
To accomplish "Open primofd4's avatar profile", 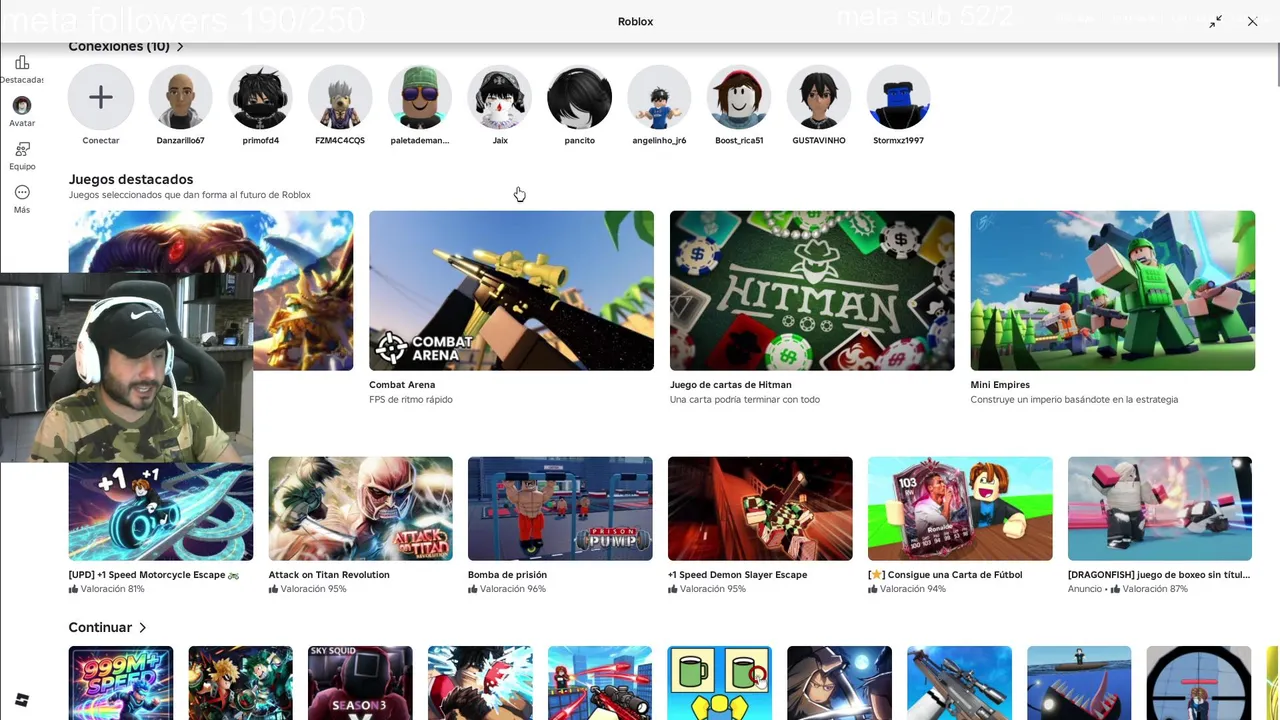I will tap(260, 97).
